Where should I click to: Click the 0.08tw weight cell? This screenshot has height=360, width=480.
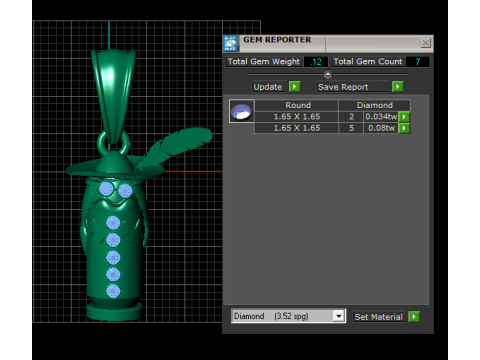point(381,128)
